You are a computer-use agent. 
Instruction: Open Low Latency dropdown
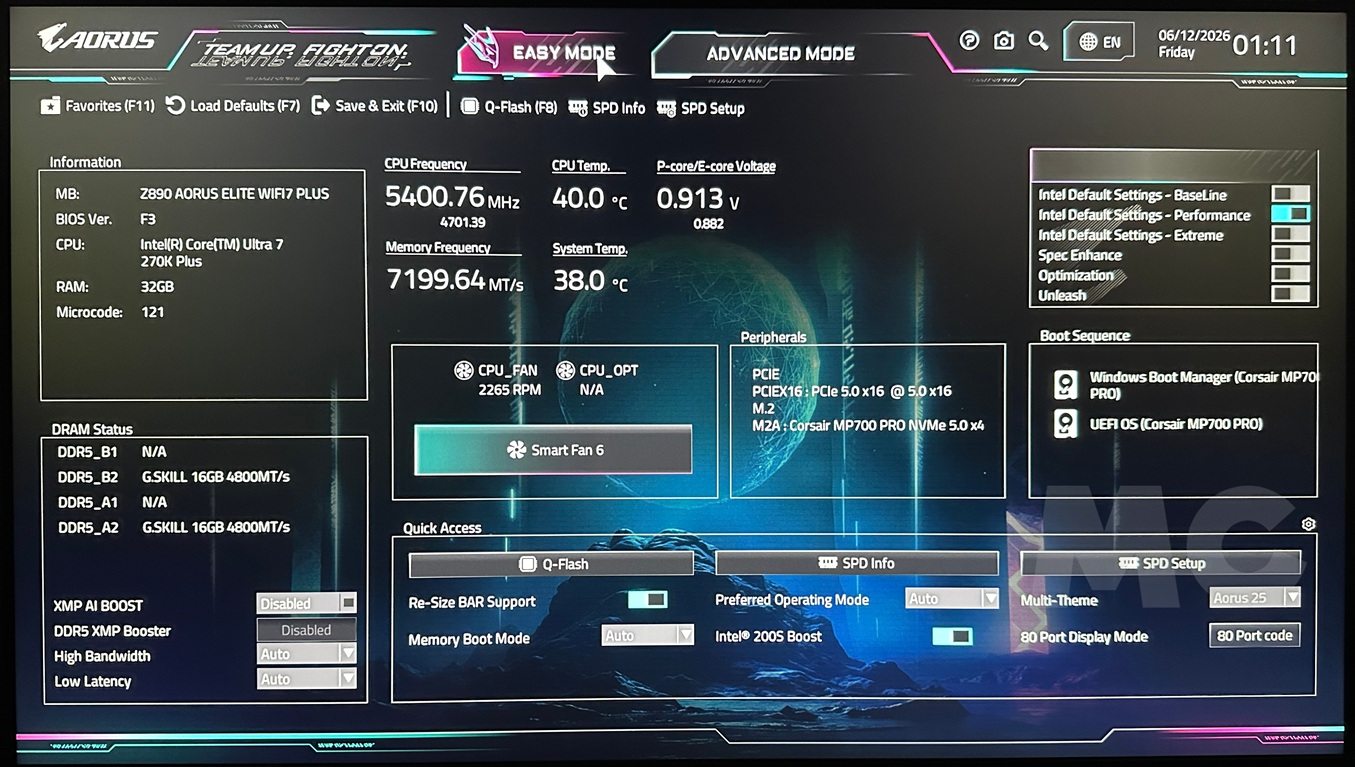point(306,679)
